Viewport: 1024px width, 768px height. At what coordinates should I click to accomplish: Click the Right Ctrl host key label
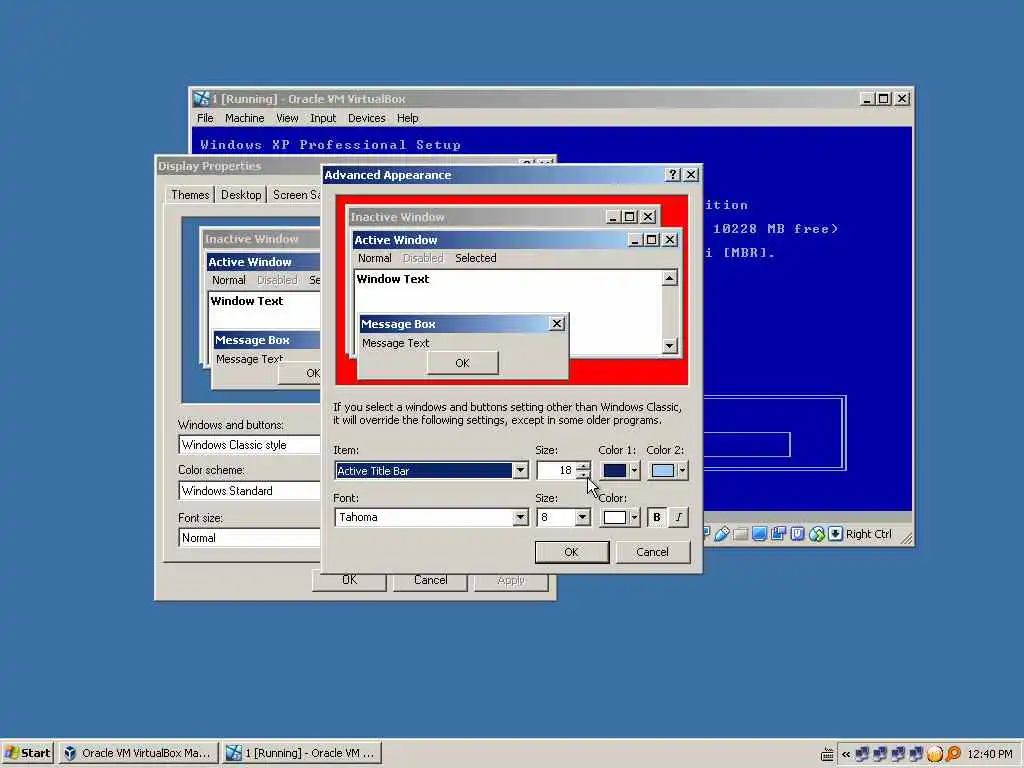click(869, 534)
